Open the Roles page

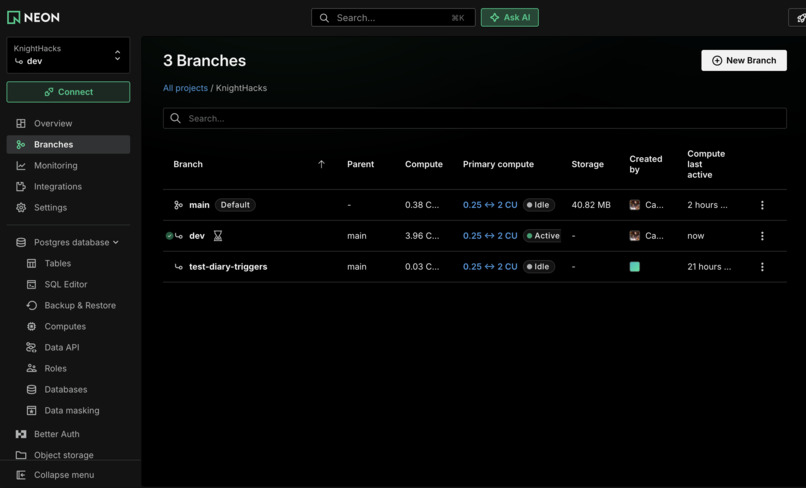tap(56, 369)
